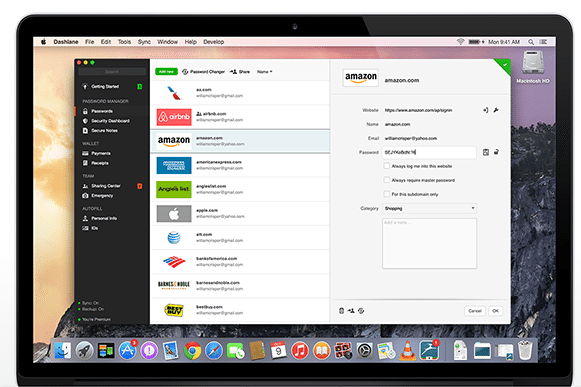Click inside the Add a note text area

[x=429, y=244]
